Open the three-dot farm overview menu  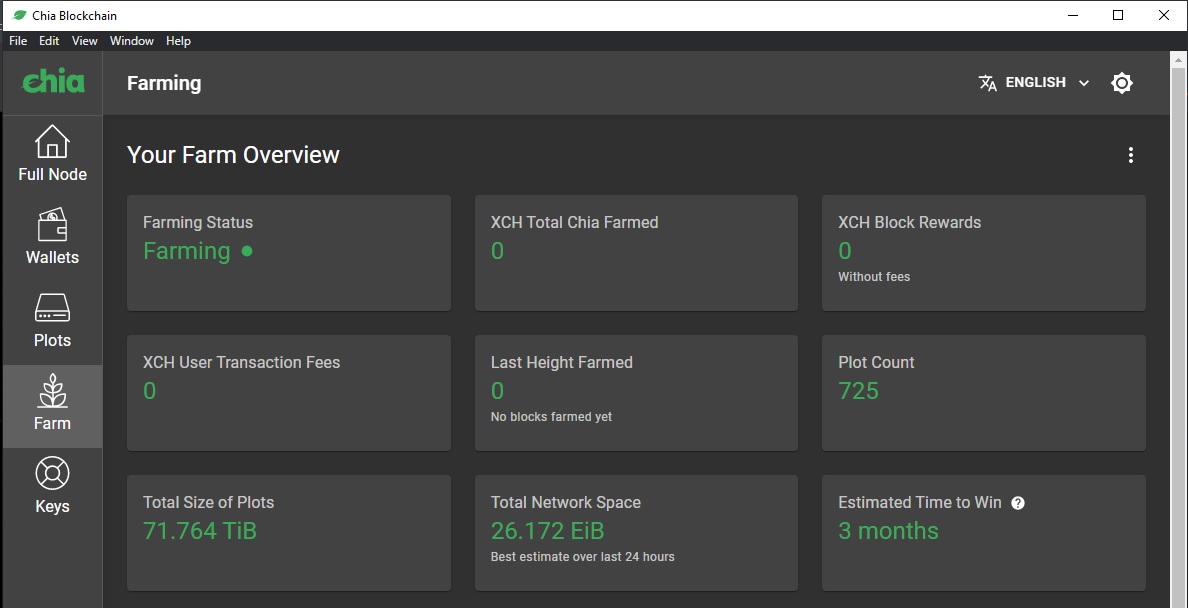tap(1130, 155)
